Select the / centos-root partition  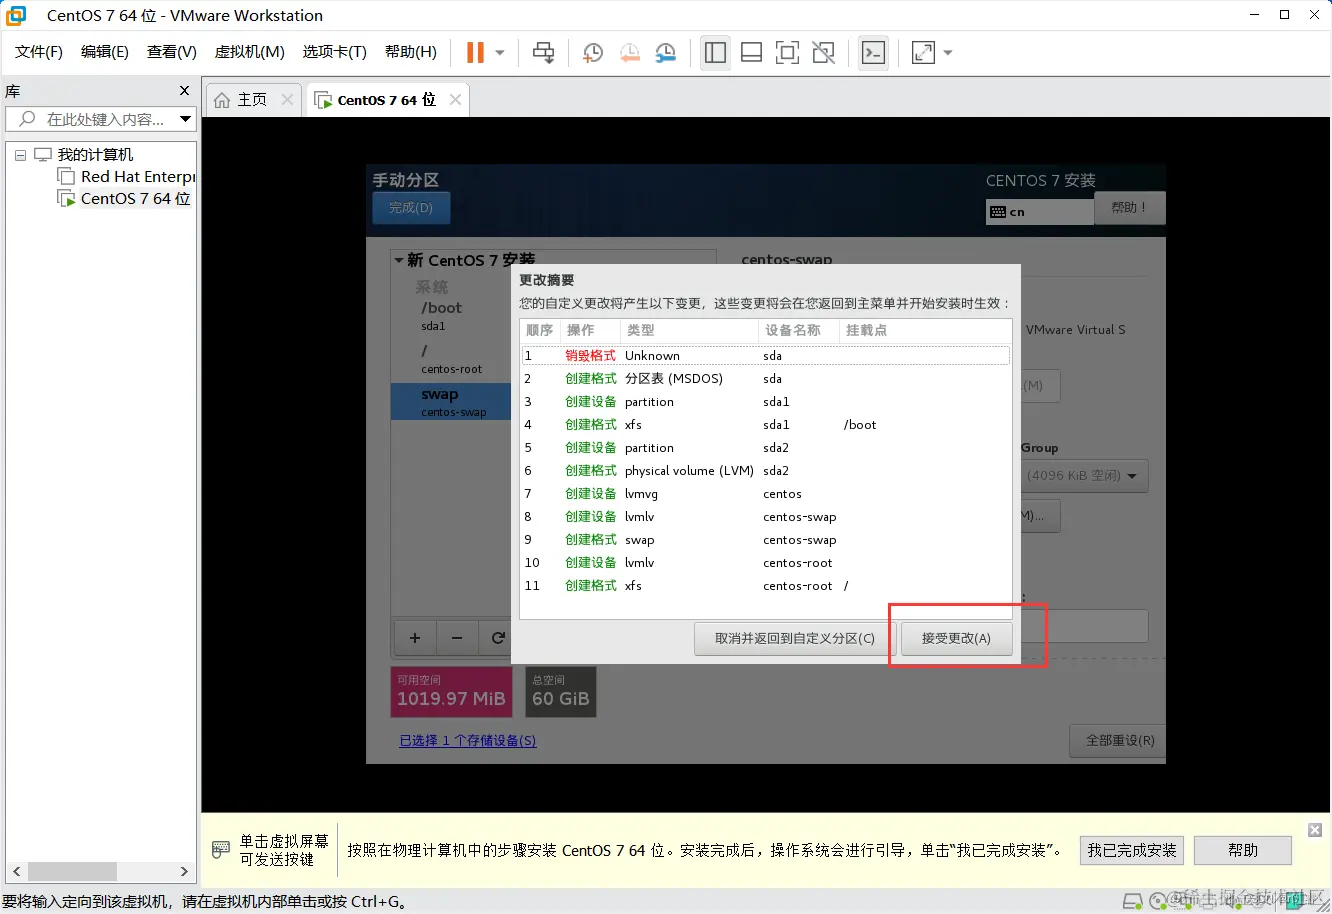450,359
